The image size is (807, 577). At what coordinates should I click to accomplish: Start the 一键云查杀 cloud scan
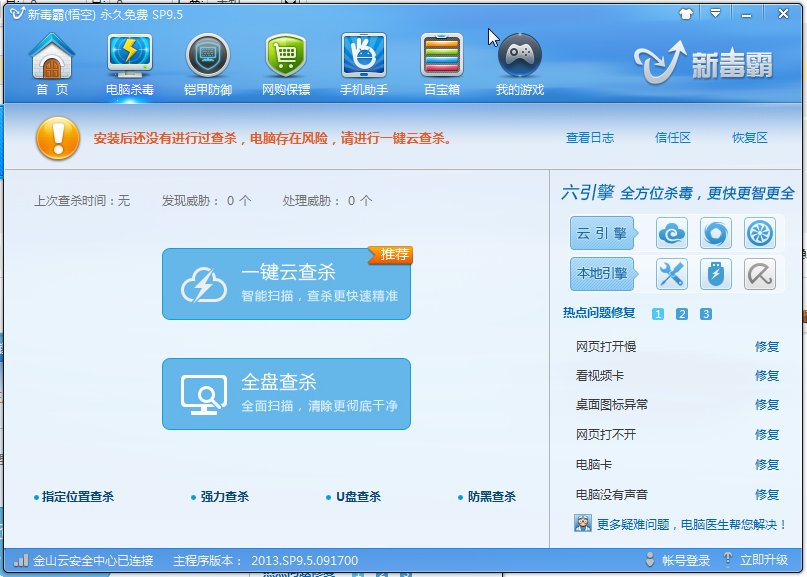[286, 284]
